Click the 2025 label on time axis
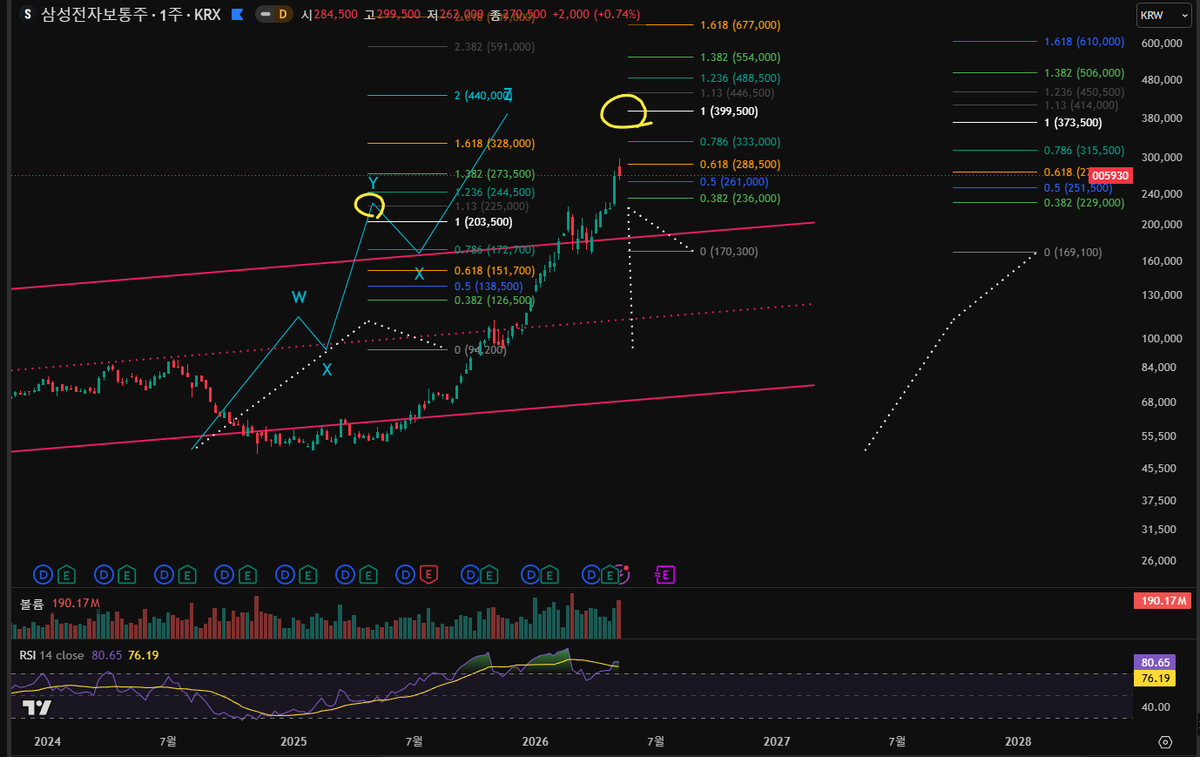 click(x=294, y=742)
